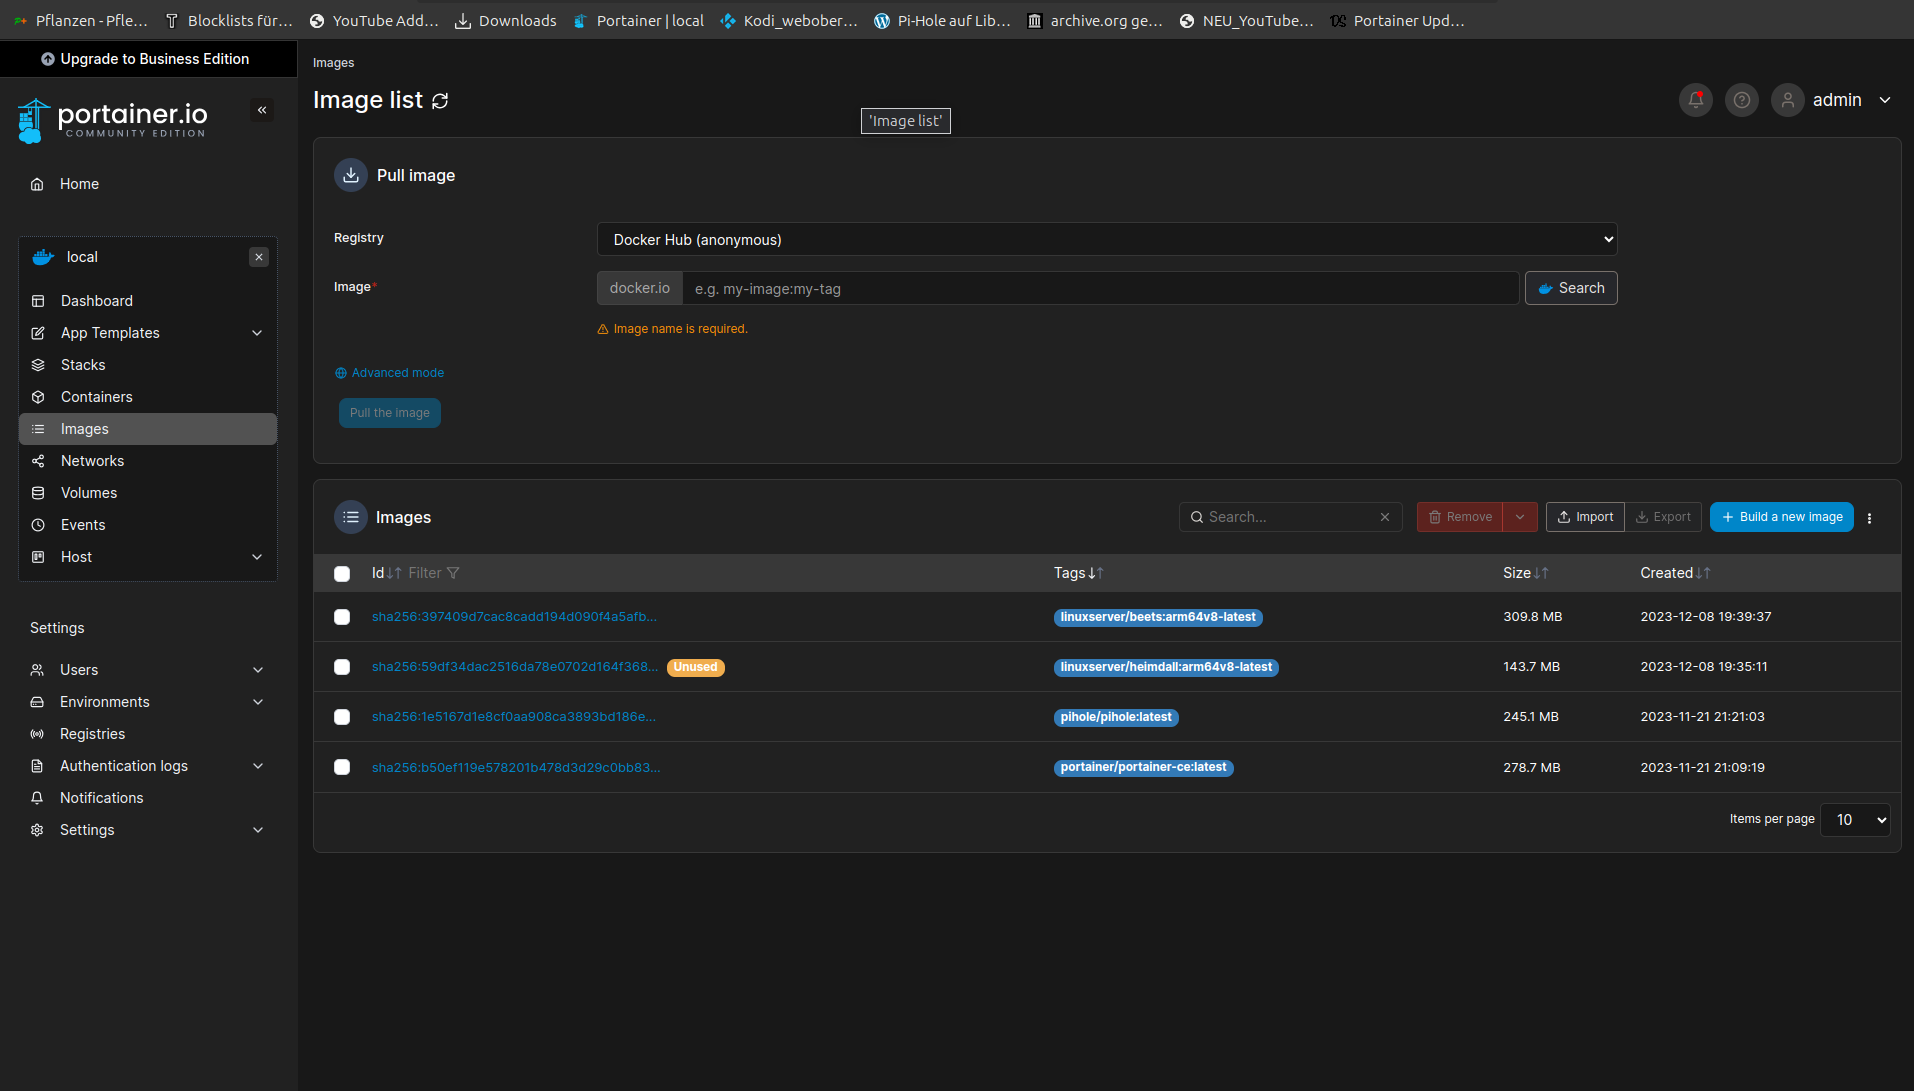Viewport: 1914px width, 1091px height.
Task: Expand the Host submenu
Action: (x=257, y=557)
